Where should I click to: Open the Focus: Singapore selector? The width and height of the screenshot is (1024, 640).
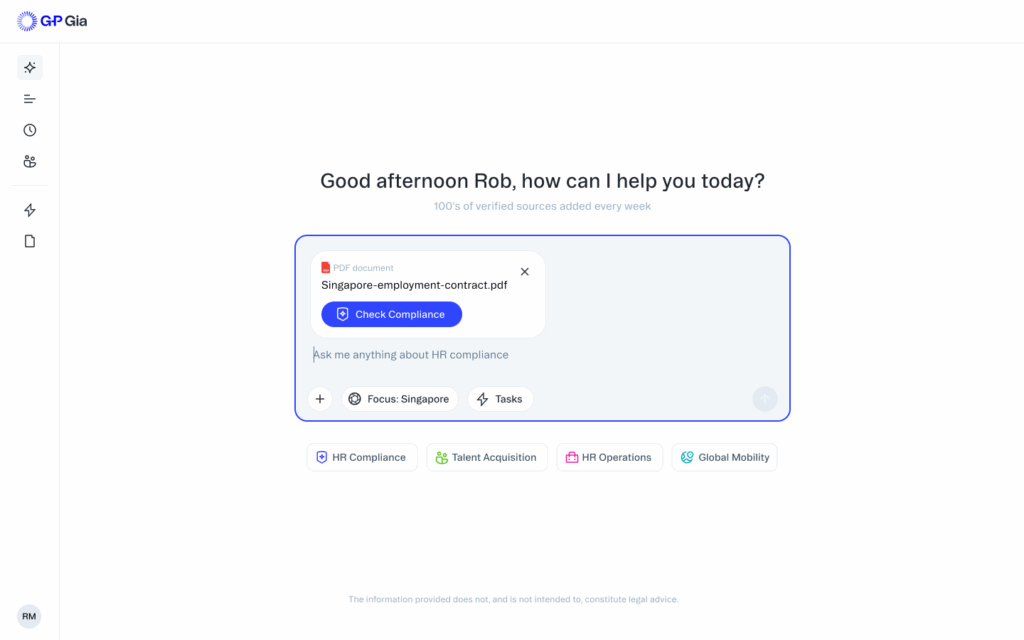tap(399, 399)
